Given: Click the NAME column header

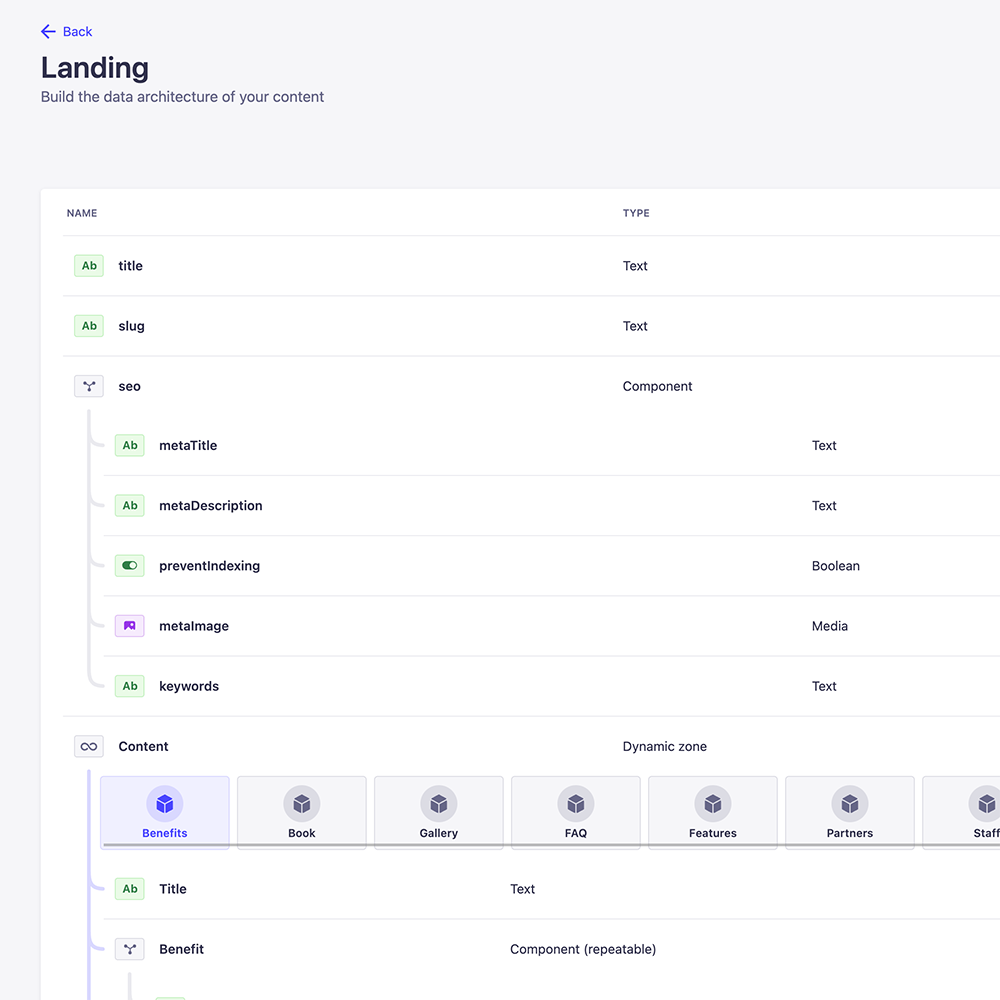Looking at the screenshot, I should pyautogui.click(x=82, y=213).
